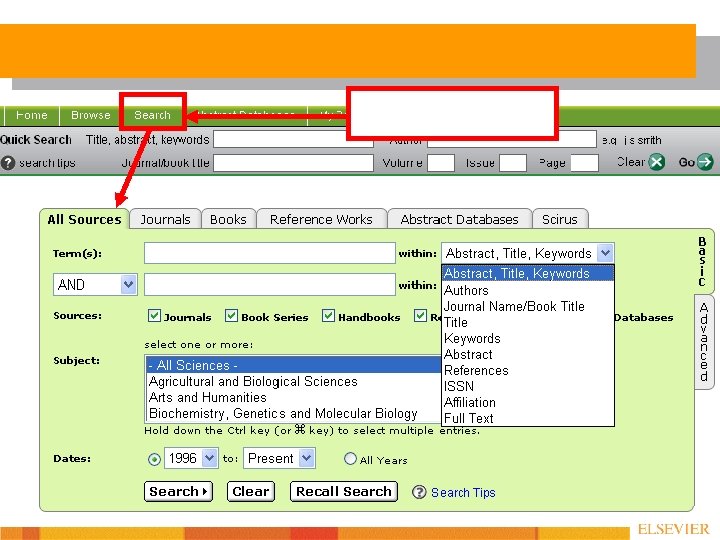Click the Go text in Quick Search
This screenshot has width=720, height=540.
[x=686, y=162]
